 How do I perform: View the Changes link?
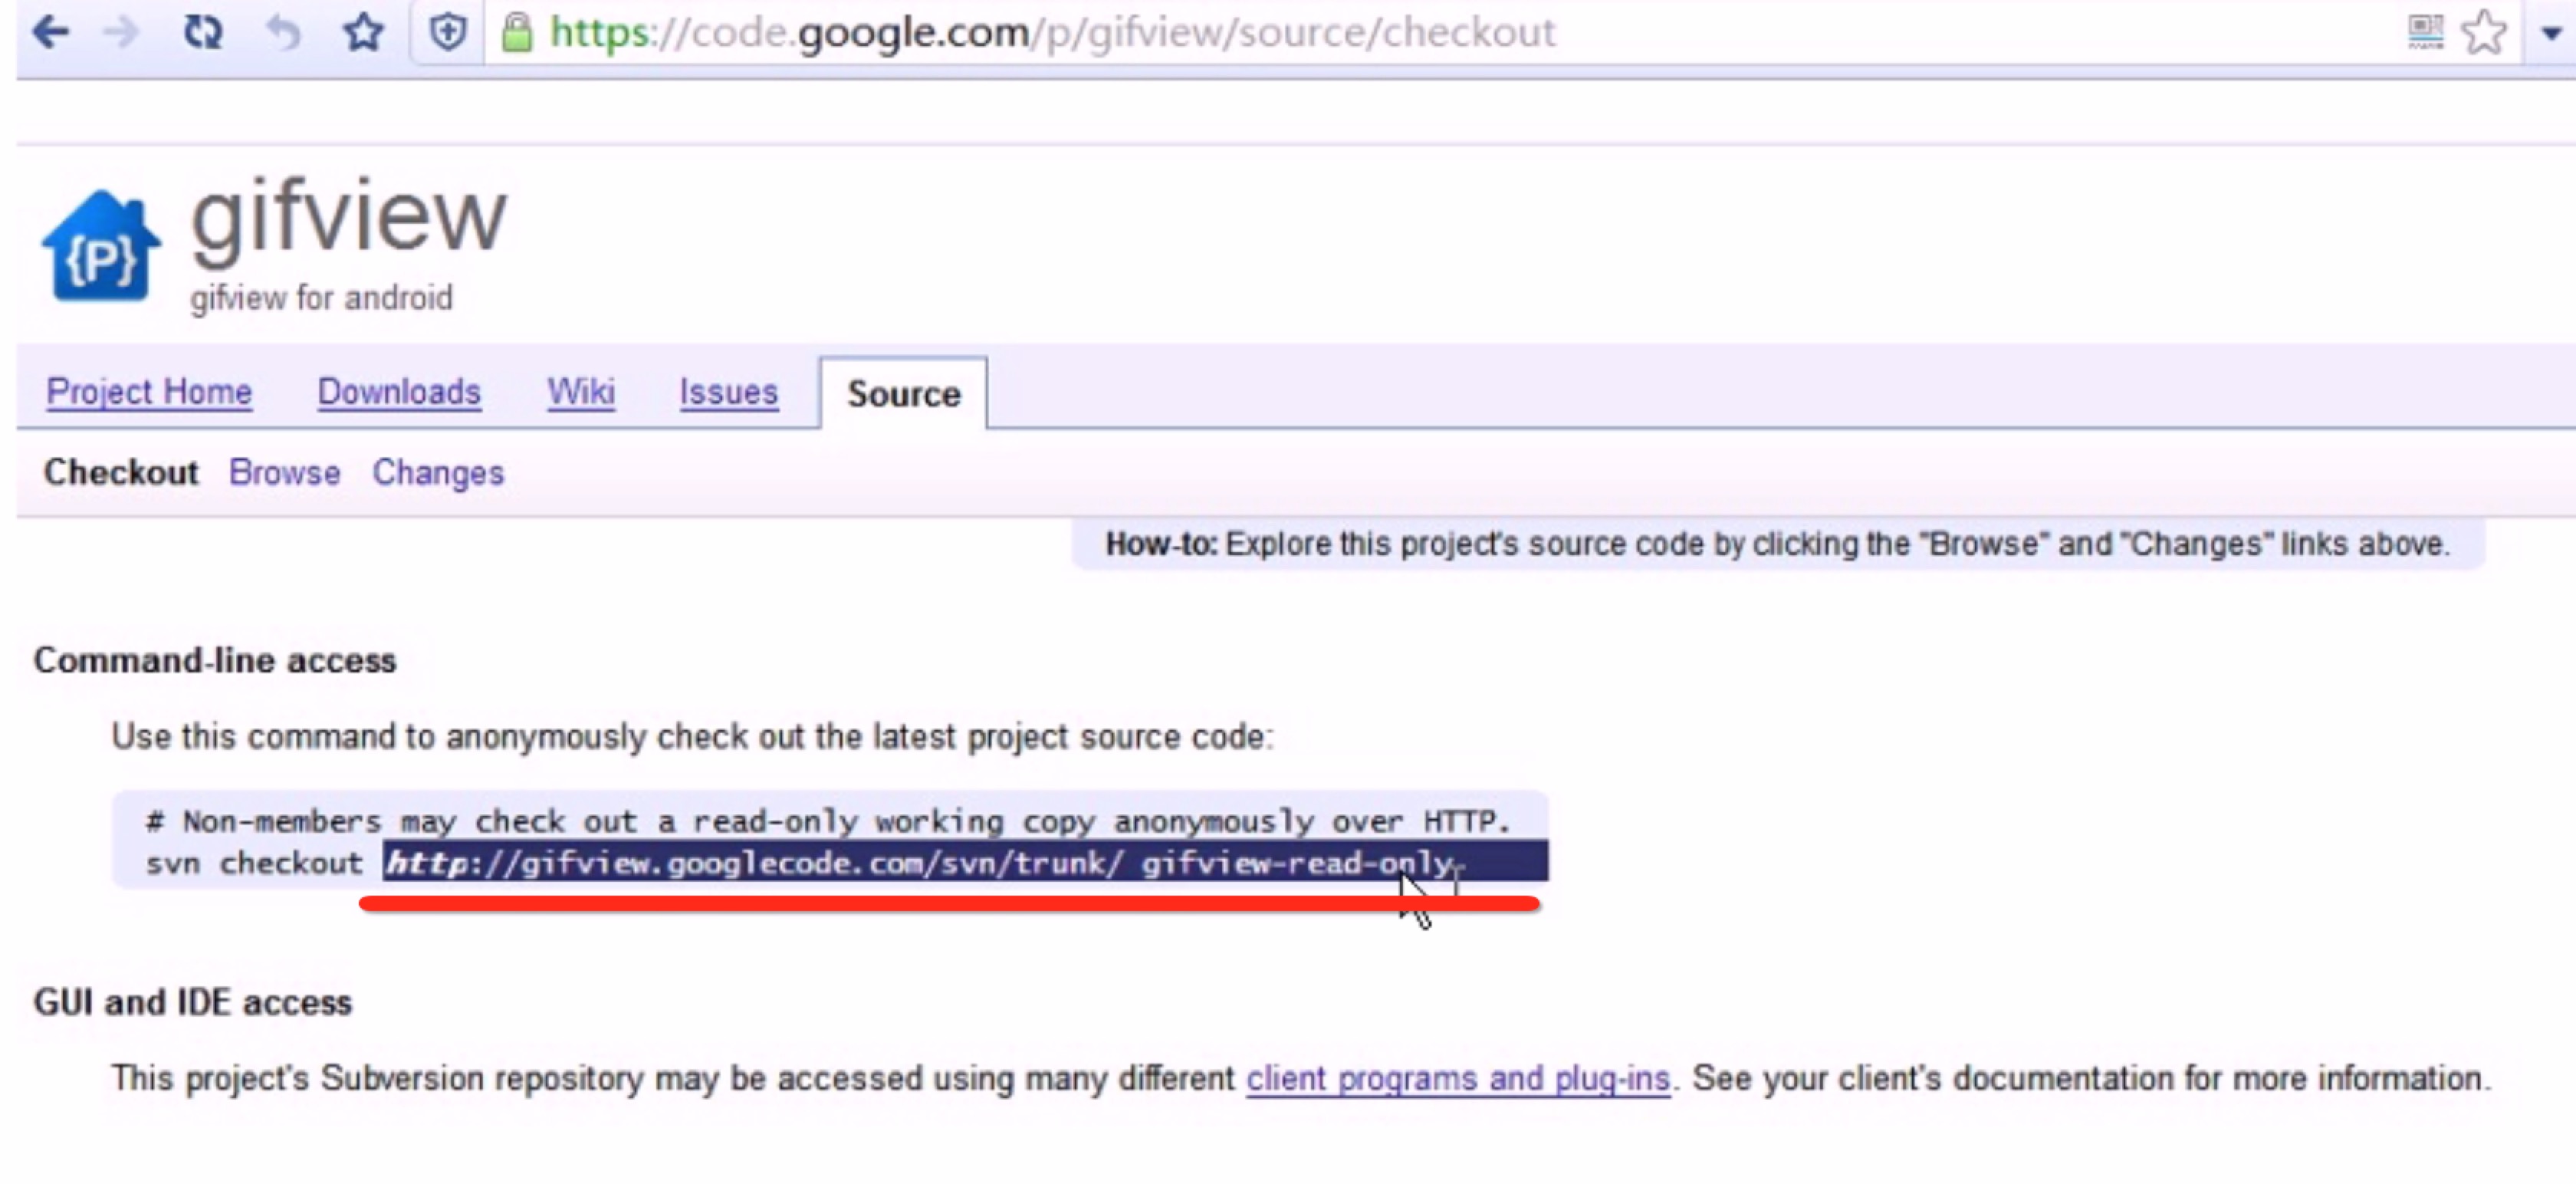(x=438, y=473)
